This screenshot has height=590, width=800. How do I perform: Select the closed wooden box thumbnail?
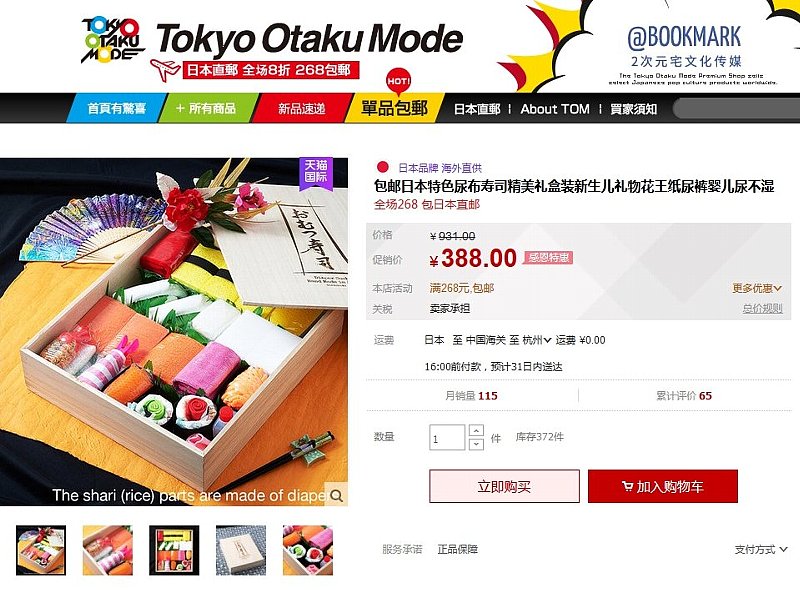click(241, 551)
